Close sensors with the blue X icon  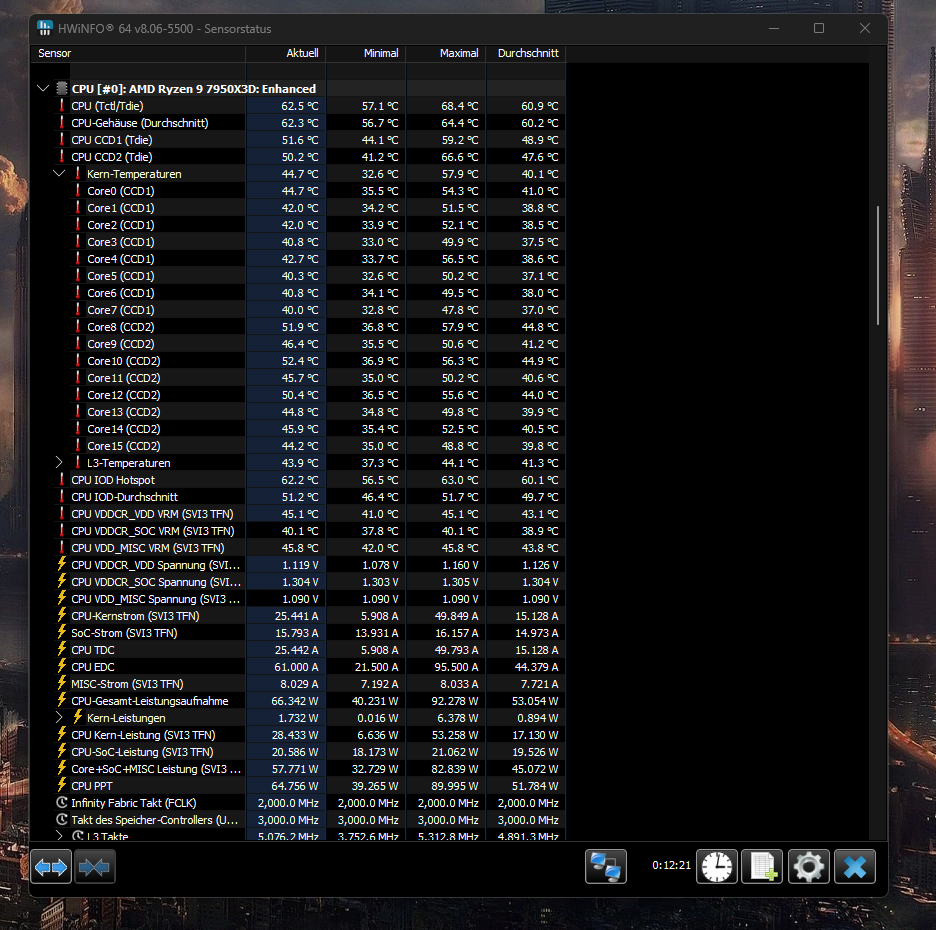coord(855,866)
